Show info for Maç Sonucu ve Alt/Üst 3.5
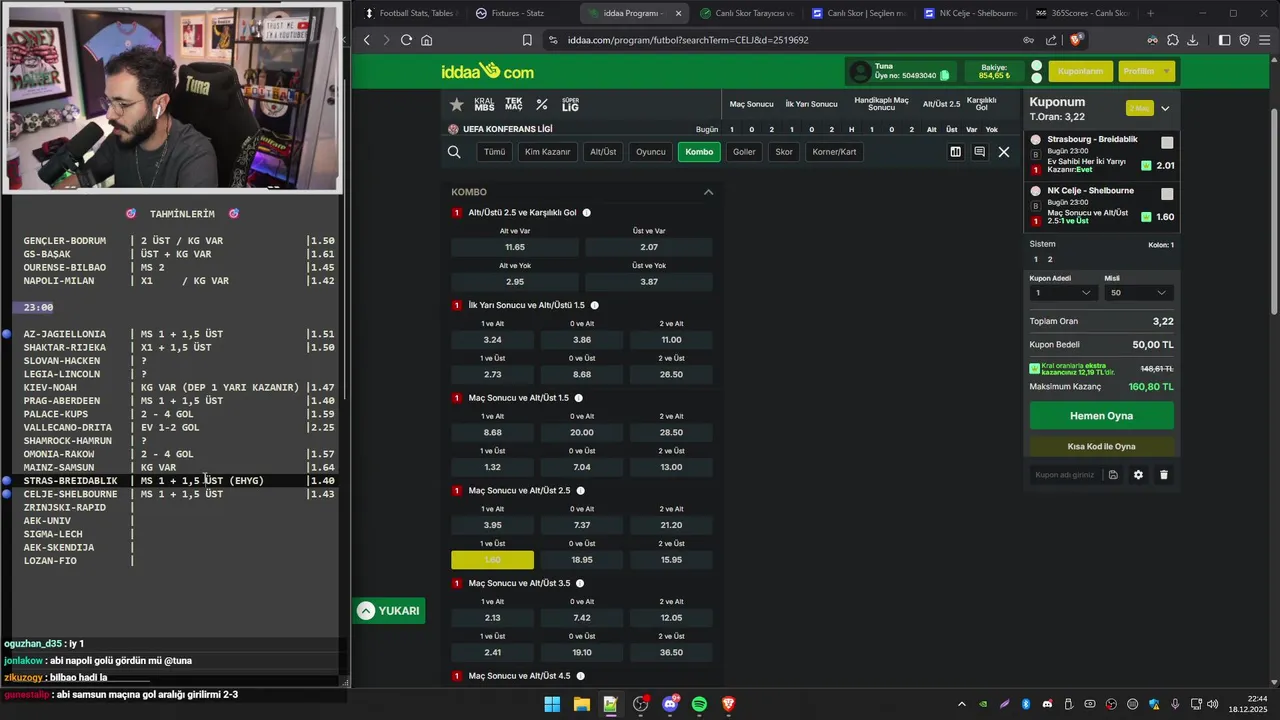 580,583
